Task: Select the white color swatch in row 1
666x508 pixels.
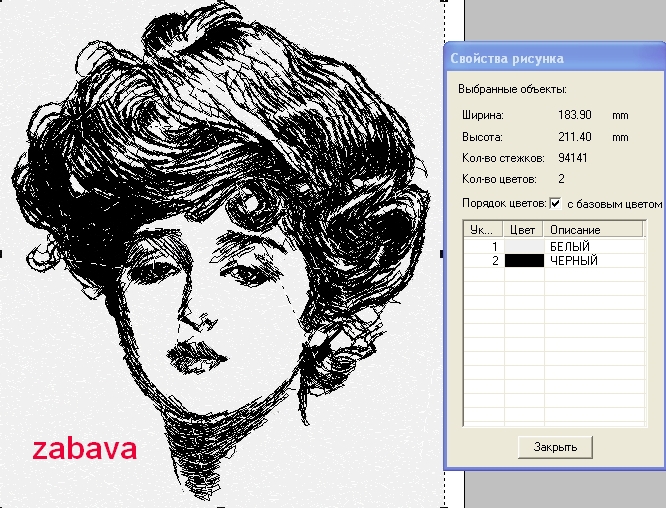Action: (x=524, y=246)
